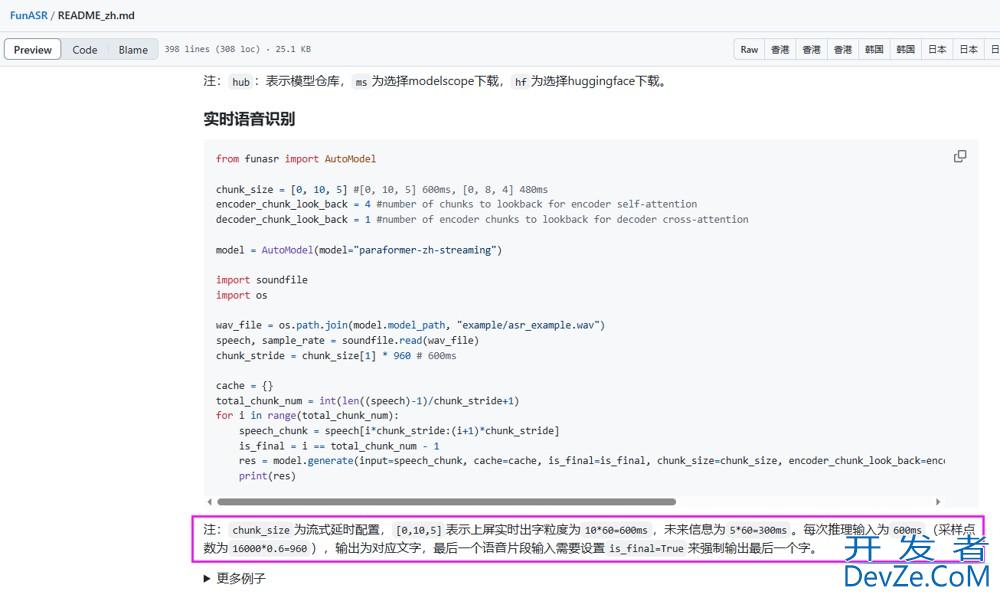Click the right arrow of the code scrollbar
This screenshot has width=1000, height=598.
(x=938, y=502)
